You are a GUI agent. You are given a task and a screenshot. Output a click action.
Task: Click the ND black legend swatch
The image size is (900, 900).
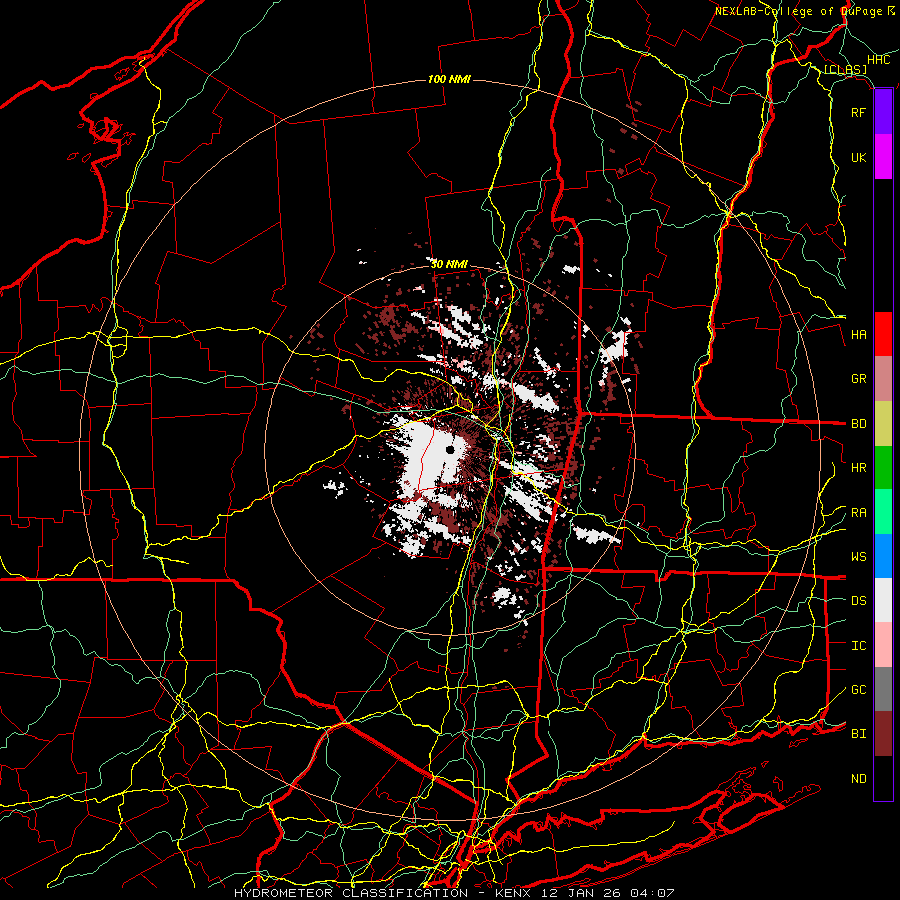[x=883, y=778]
